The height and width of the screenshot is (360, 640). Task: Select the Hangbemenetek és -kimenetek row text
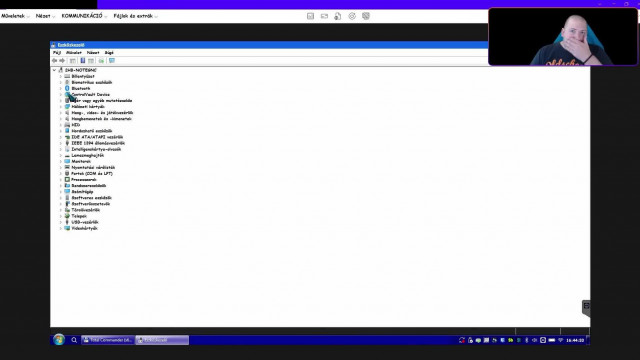[102, 119]
